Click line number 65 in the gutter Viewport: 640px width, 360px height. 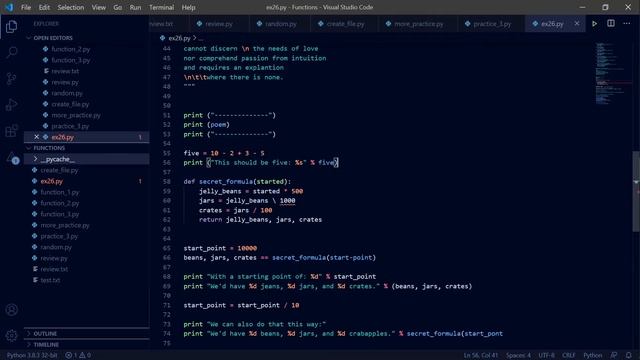coord(167,248)
